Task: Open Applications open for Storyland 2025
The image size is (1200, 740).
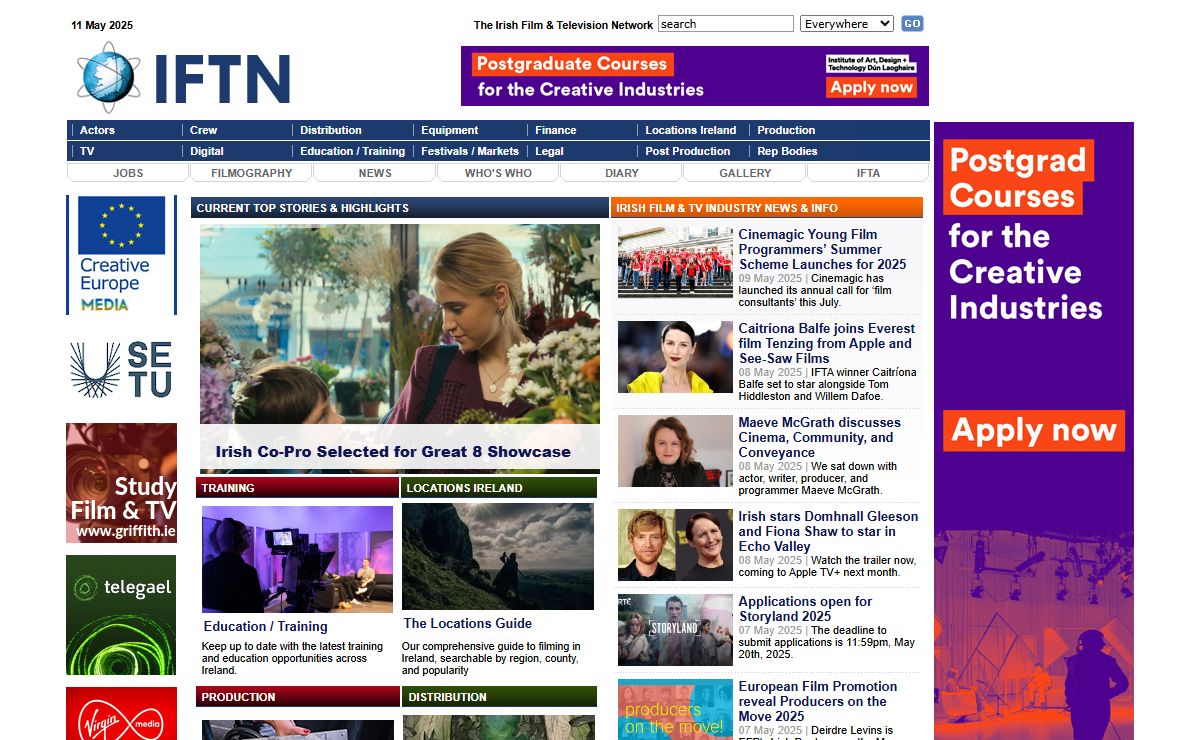Action: [x=805, y=609]
